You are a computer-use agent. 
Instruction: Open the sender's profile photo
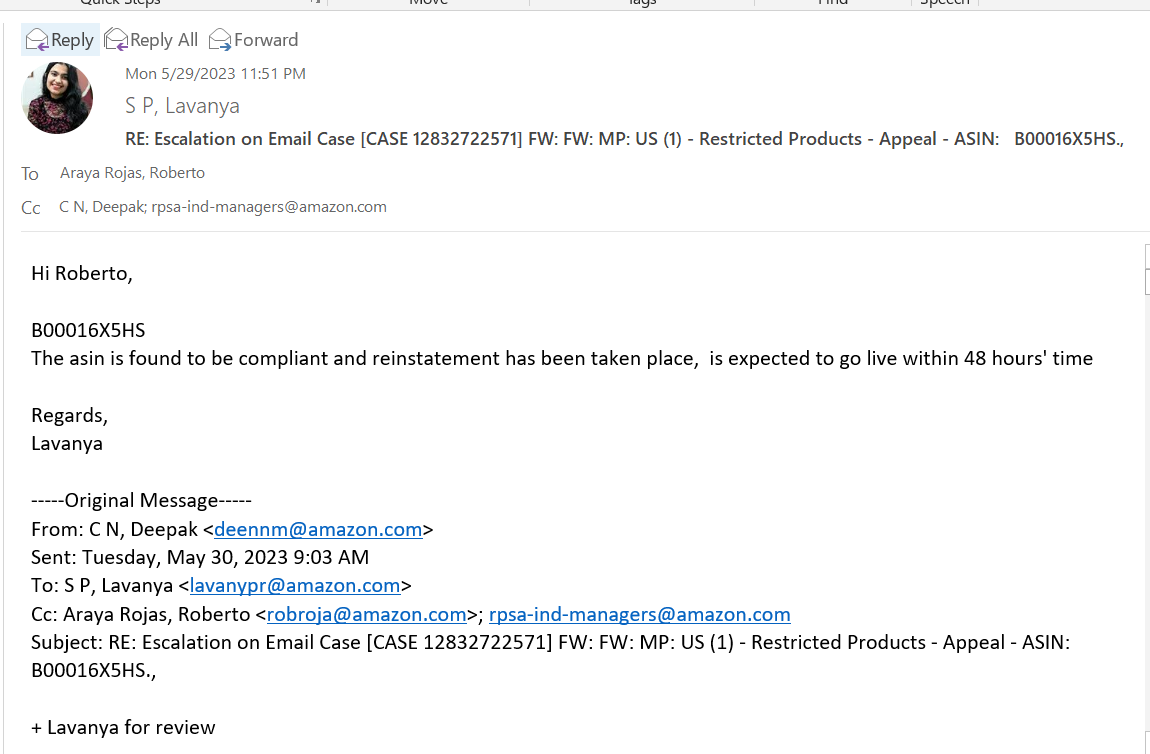pyautogui.click(x=57, y=98)
